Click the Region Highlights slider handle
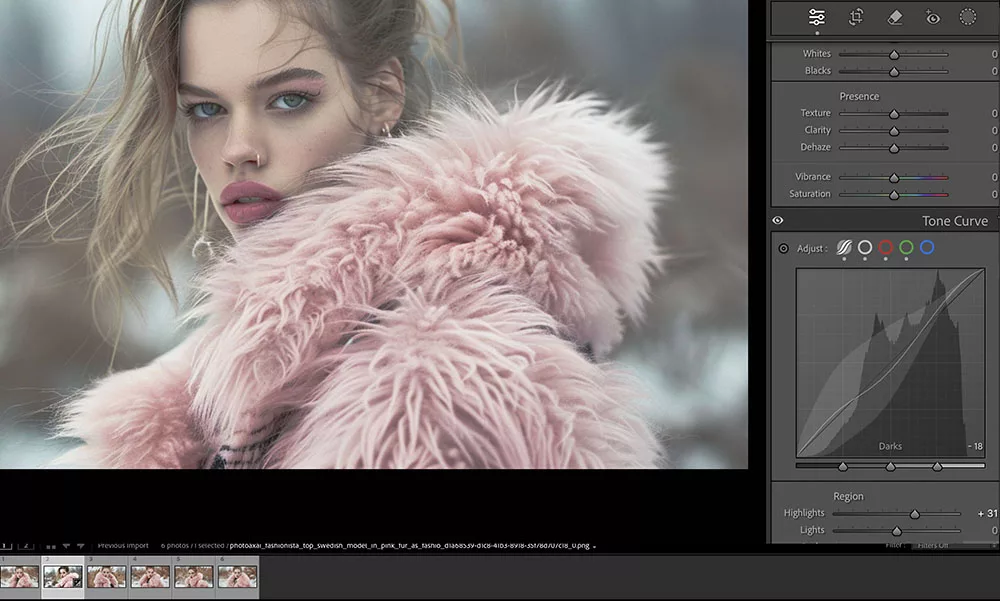 tap(915, 514)
